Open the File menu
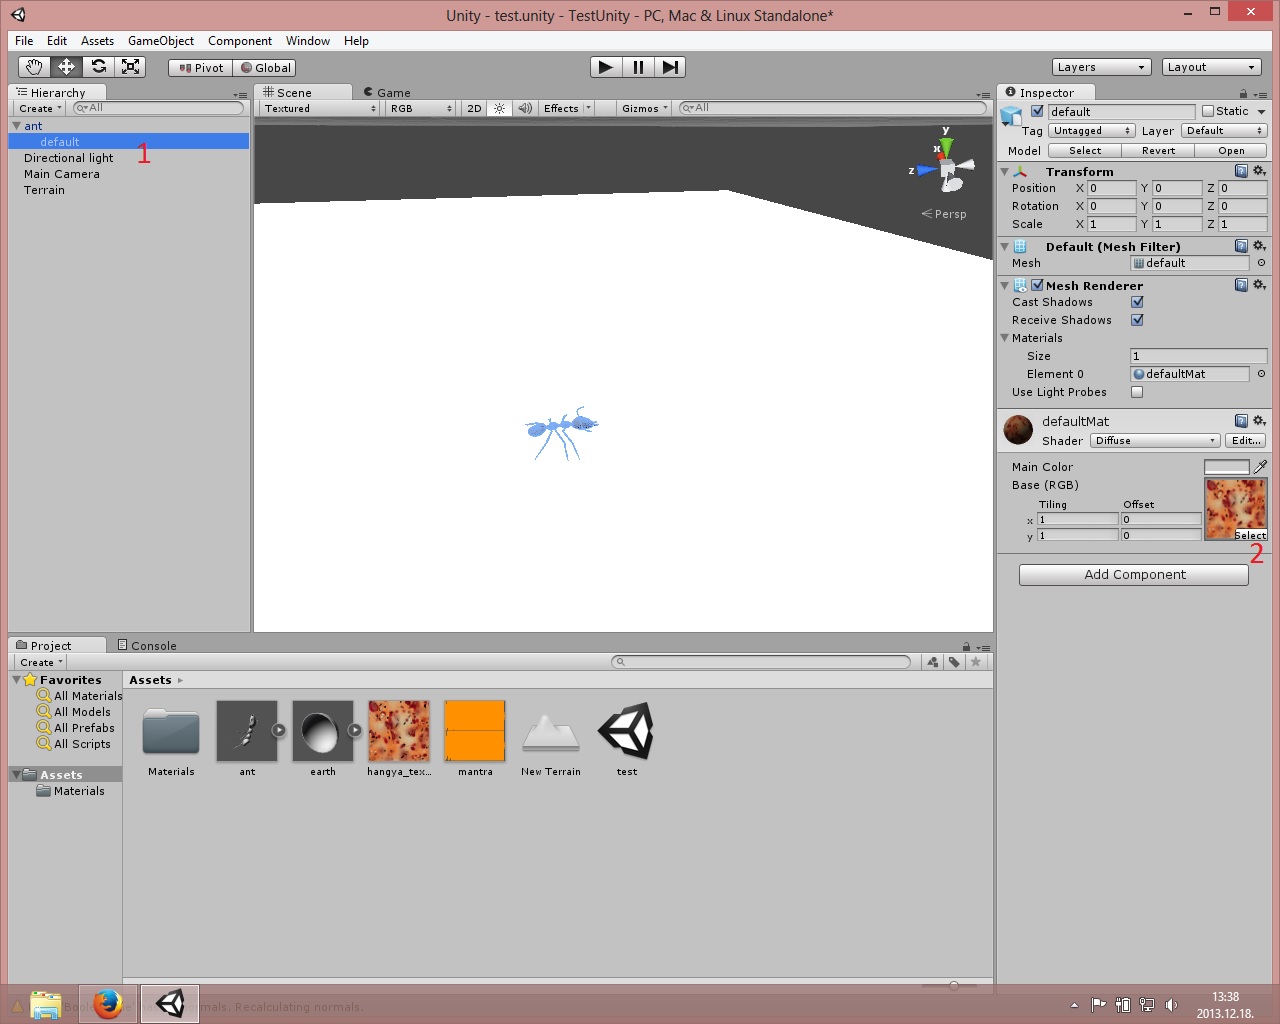Screen dimensions: 1280x1024 [x=24, y=41]
